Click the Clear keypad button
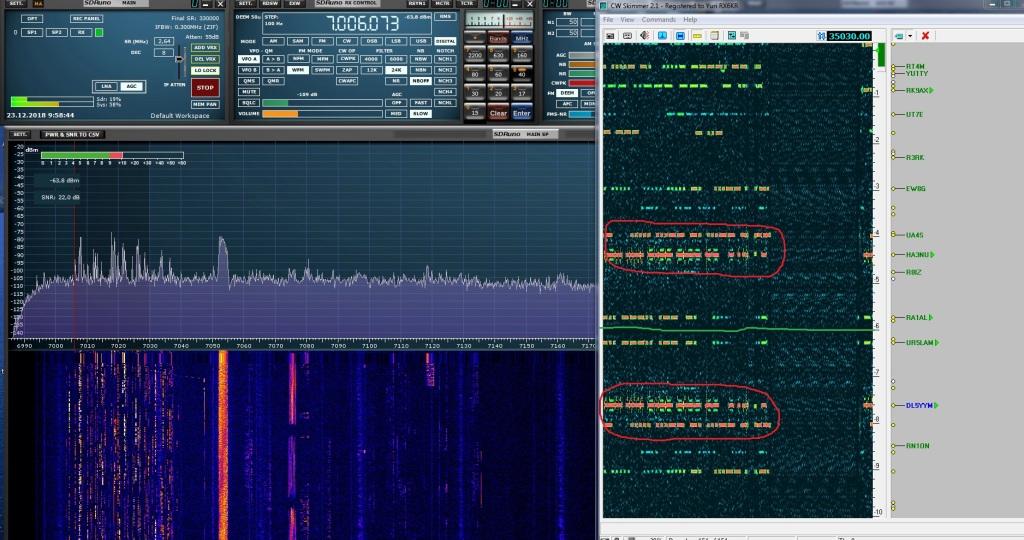 (498, 113)
